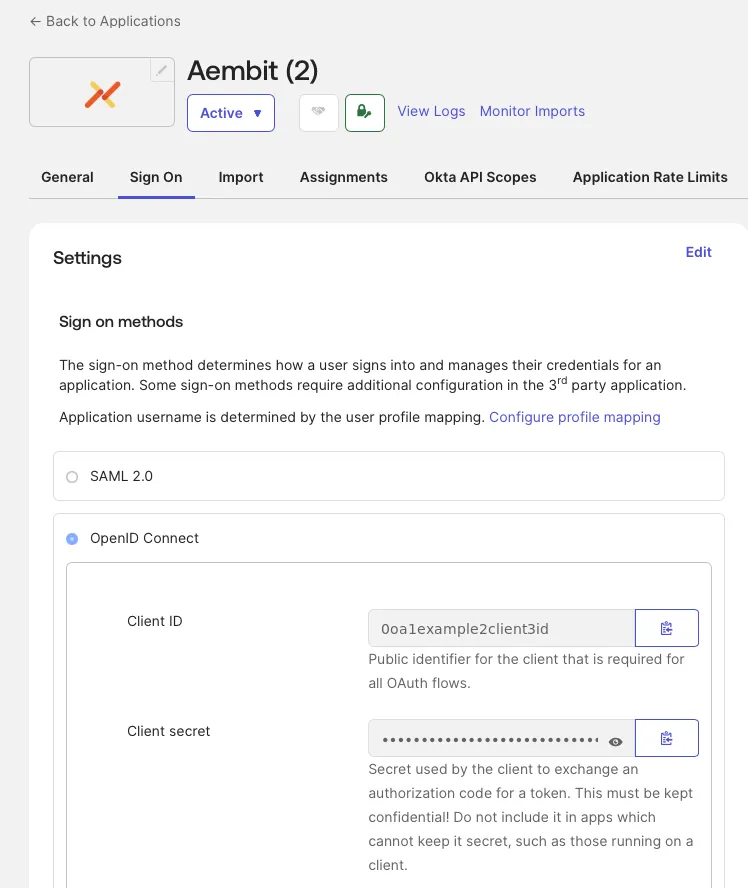Reveal the client secret with eye icon
The width and height of the screenshot is (748, 888).
[616, 741]
